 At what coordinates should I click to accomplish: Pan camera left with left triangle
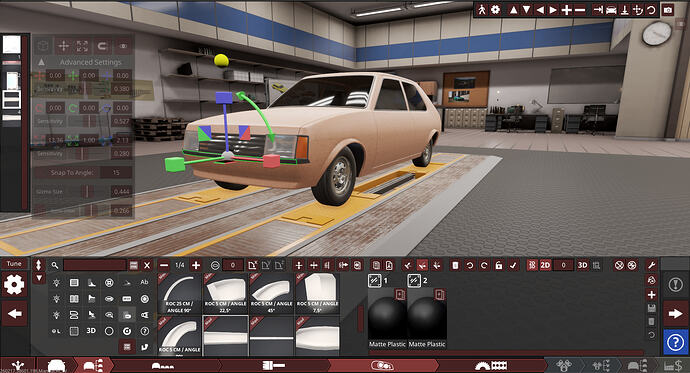click(x=540, y=10)
